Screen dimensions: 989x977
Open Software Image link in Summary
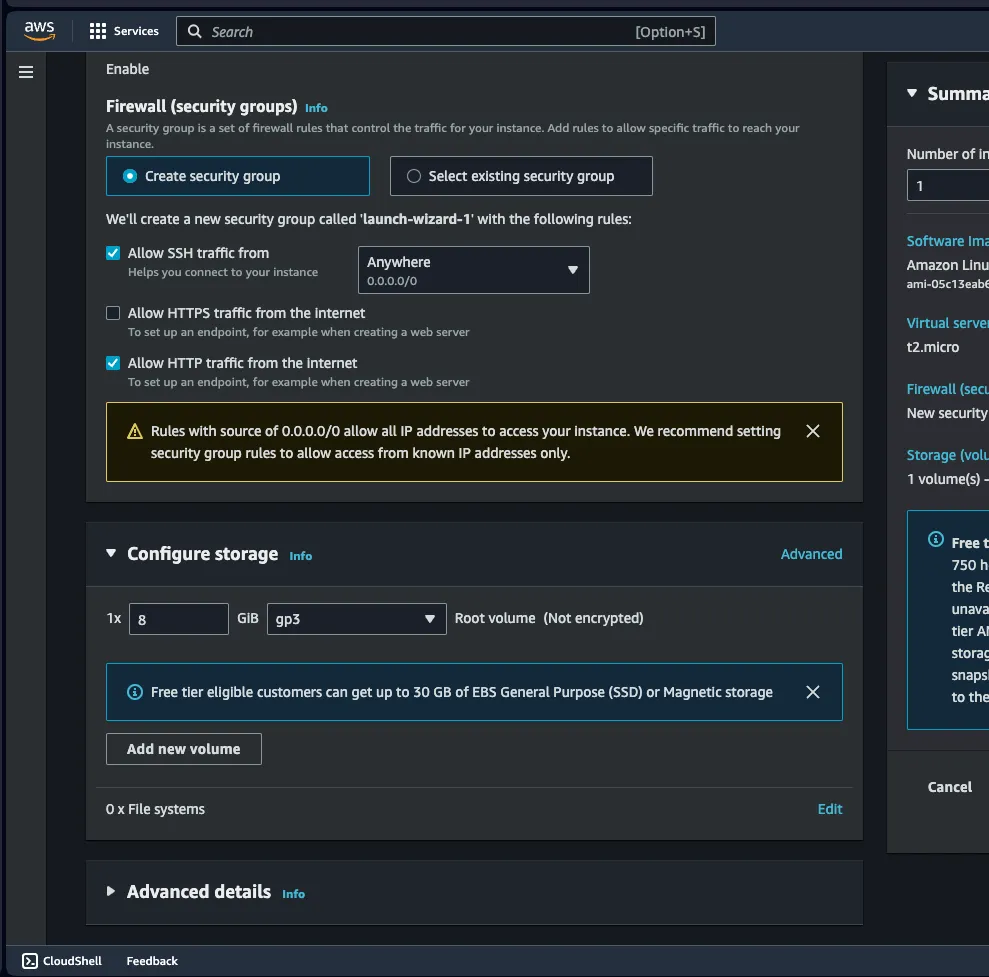[947, 241]
